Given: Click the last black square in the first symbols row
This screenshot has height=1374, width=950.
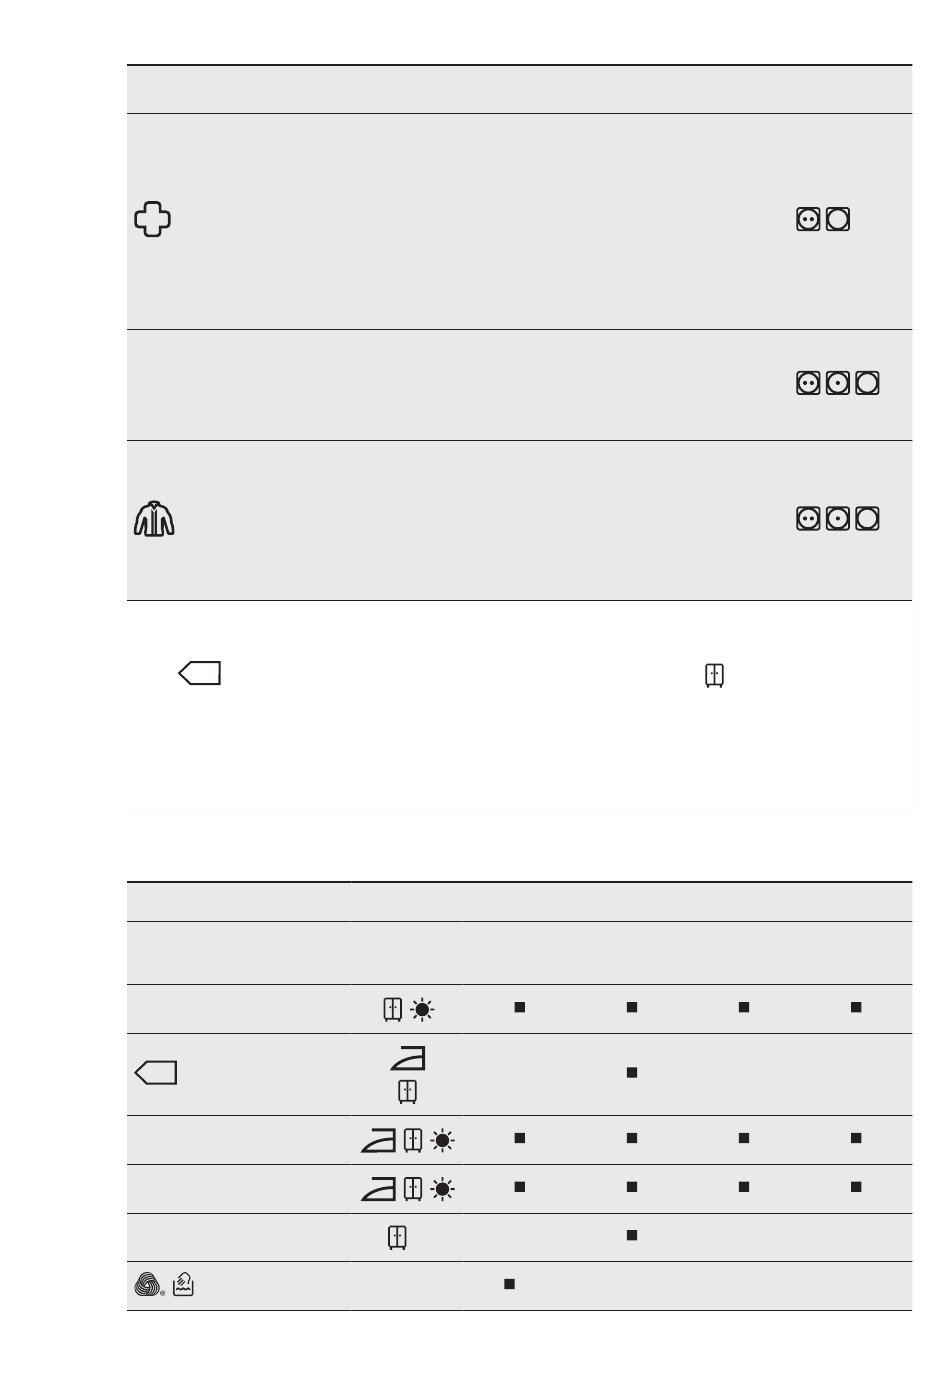Looking at the screenshot, I should [855, 1008].
